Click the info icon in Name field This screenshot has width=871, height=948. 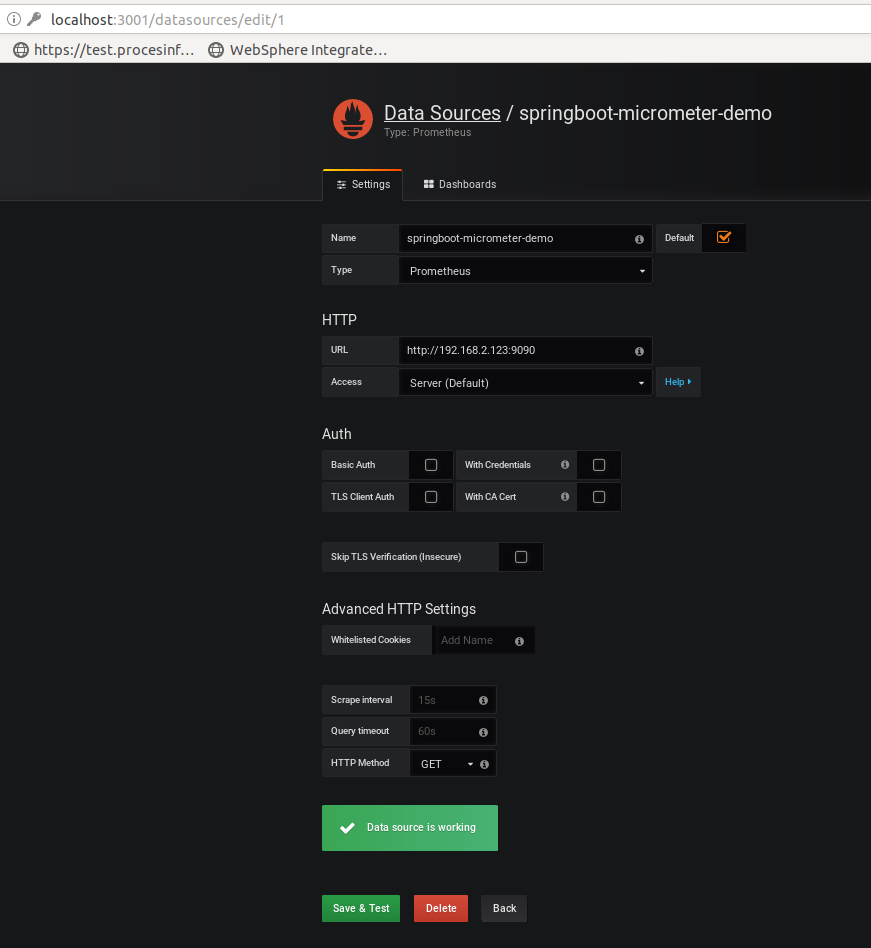639,239
